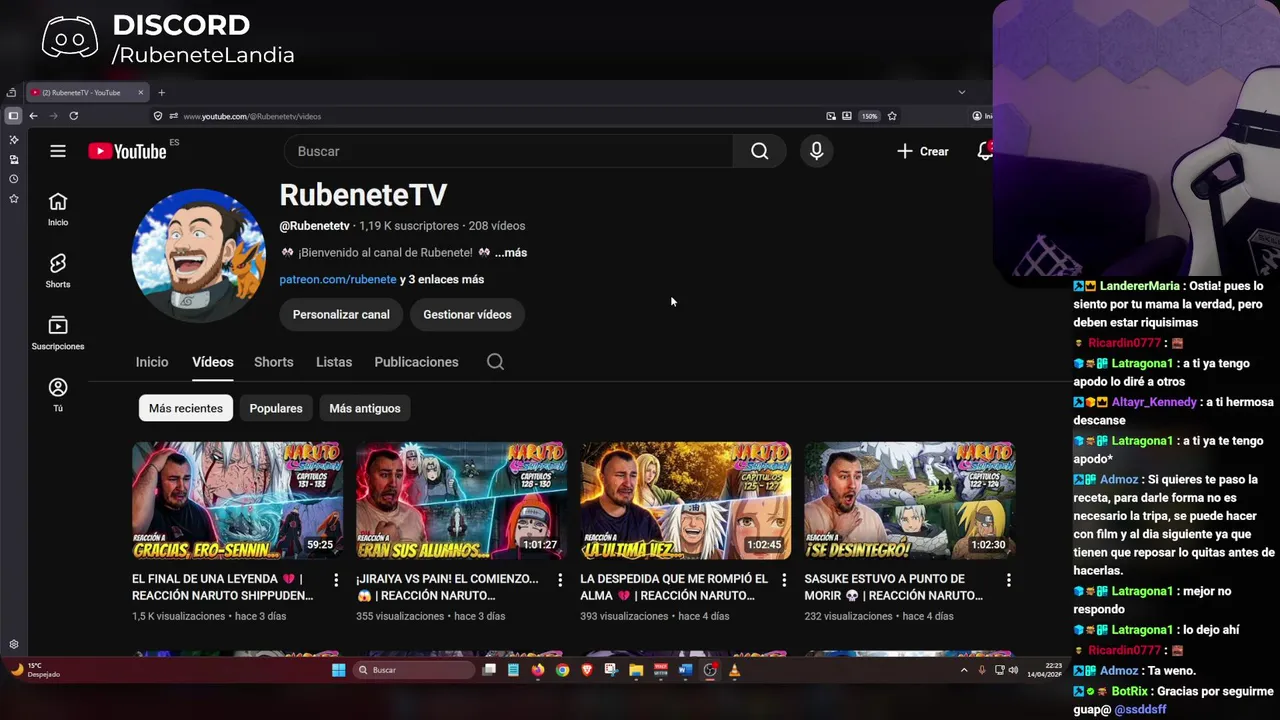The height and width of the screenshot is (720, 1280).
Task: Open a new browser tab
Action: tap(161, 93)
